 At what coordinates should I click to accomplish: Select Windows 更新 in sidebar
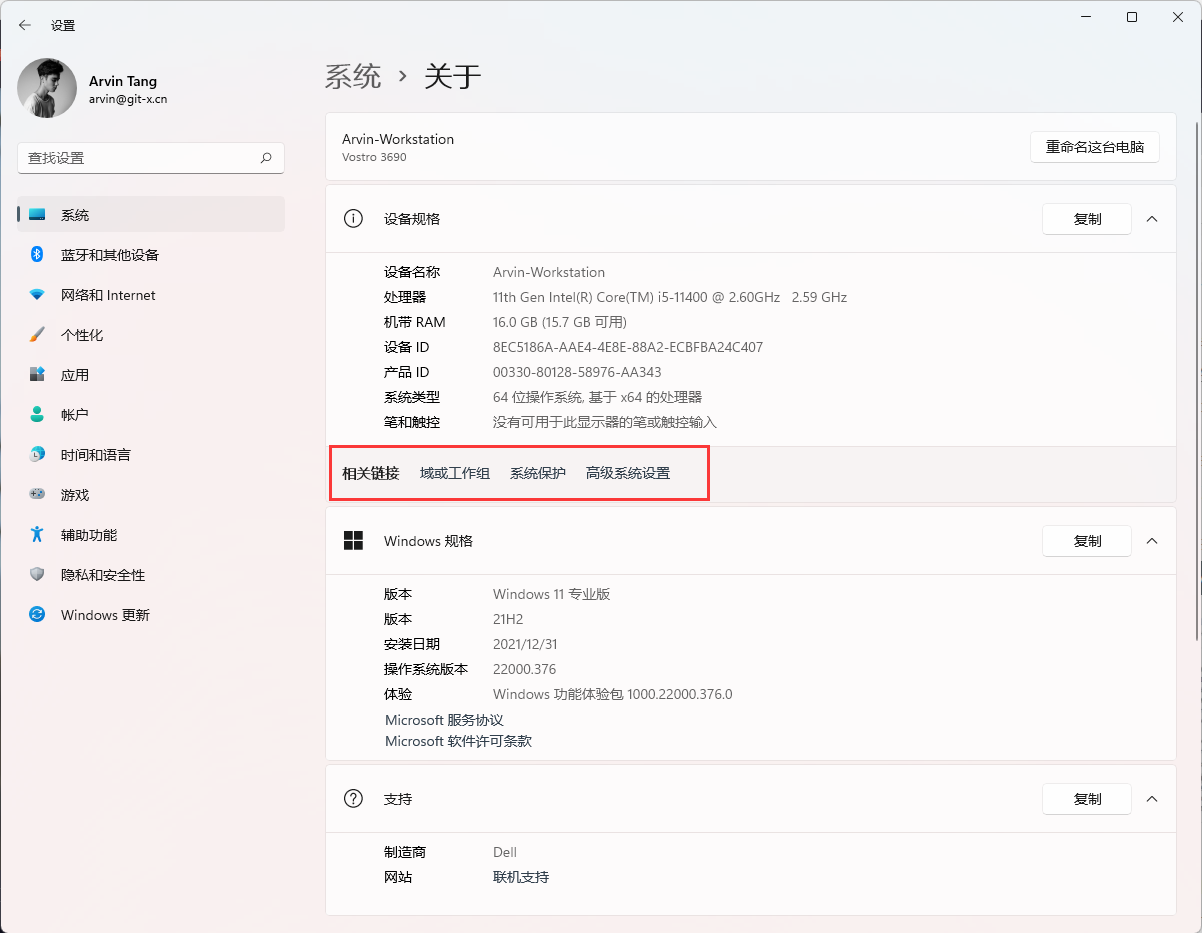[x=151, y=615]
